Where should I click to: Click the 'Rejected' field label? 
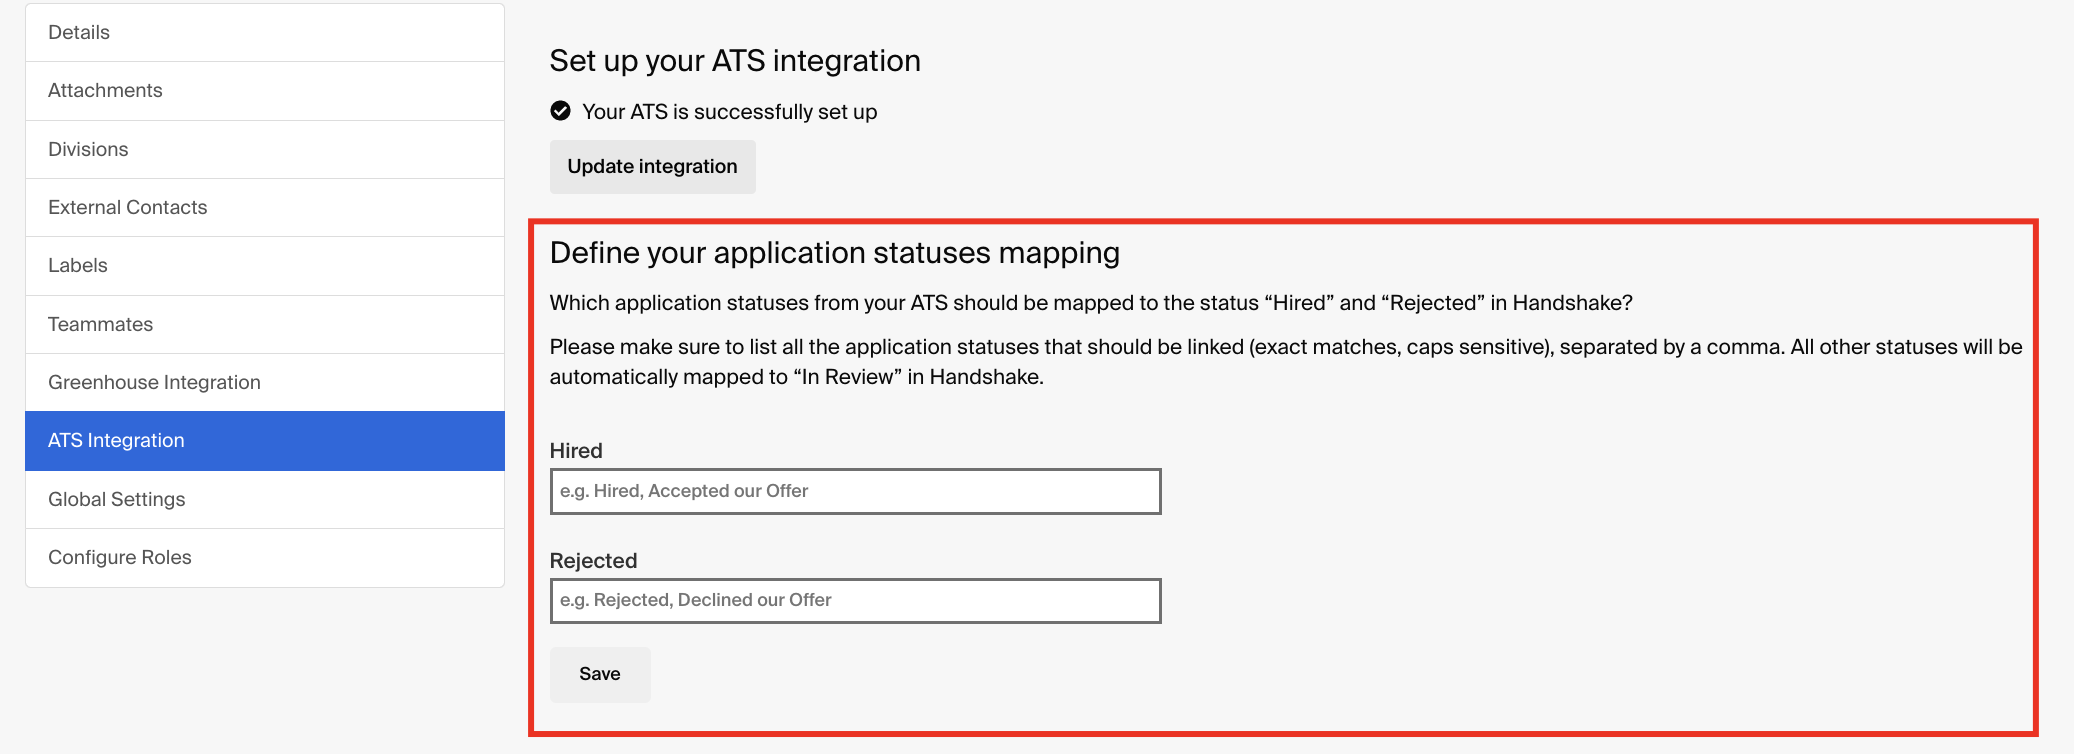(x=593, y=561)
